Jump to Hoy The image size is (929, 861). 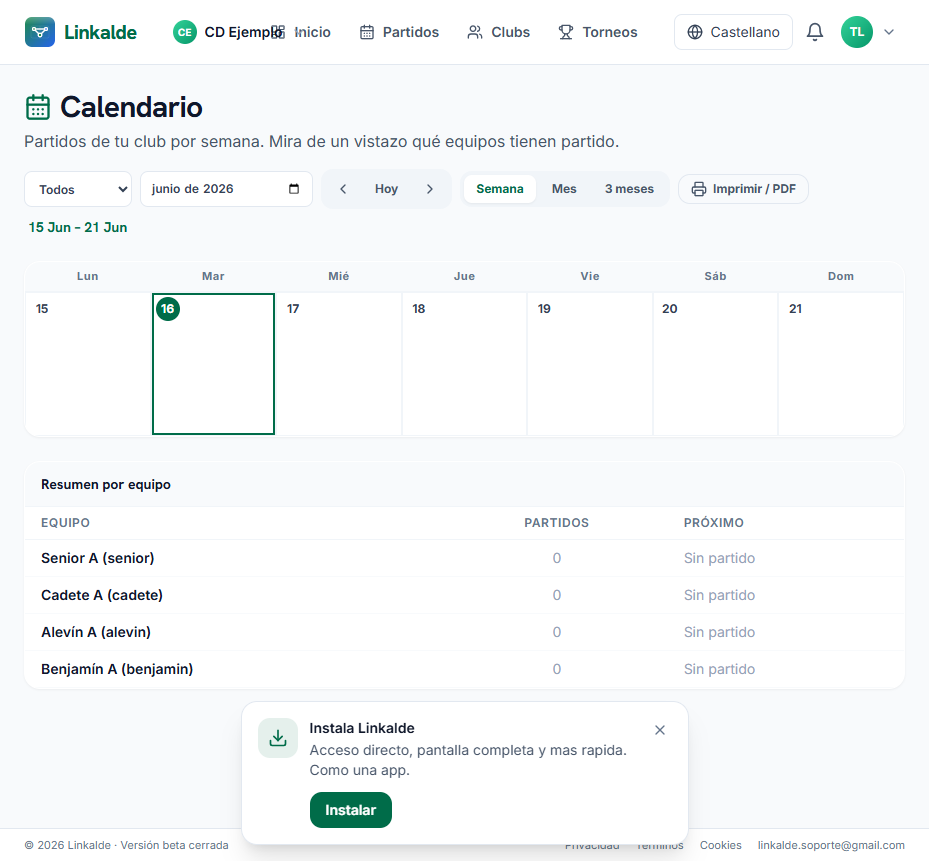tap(386, 189)
